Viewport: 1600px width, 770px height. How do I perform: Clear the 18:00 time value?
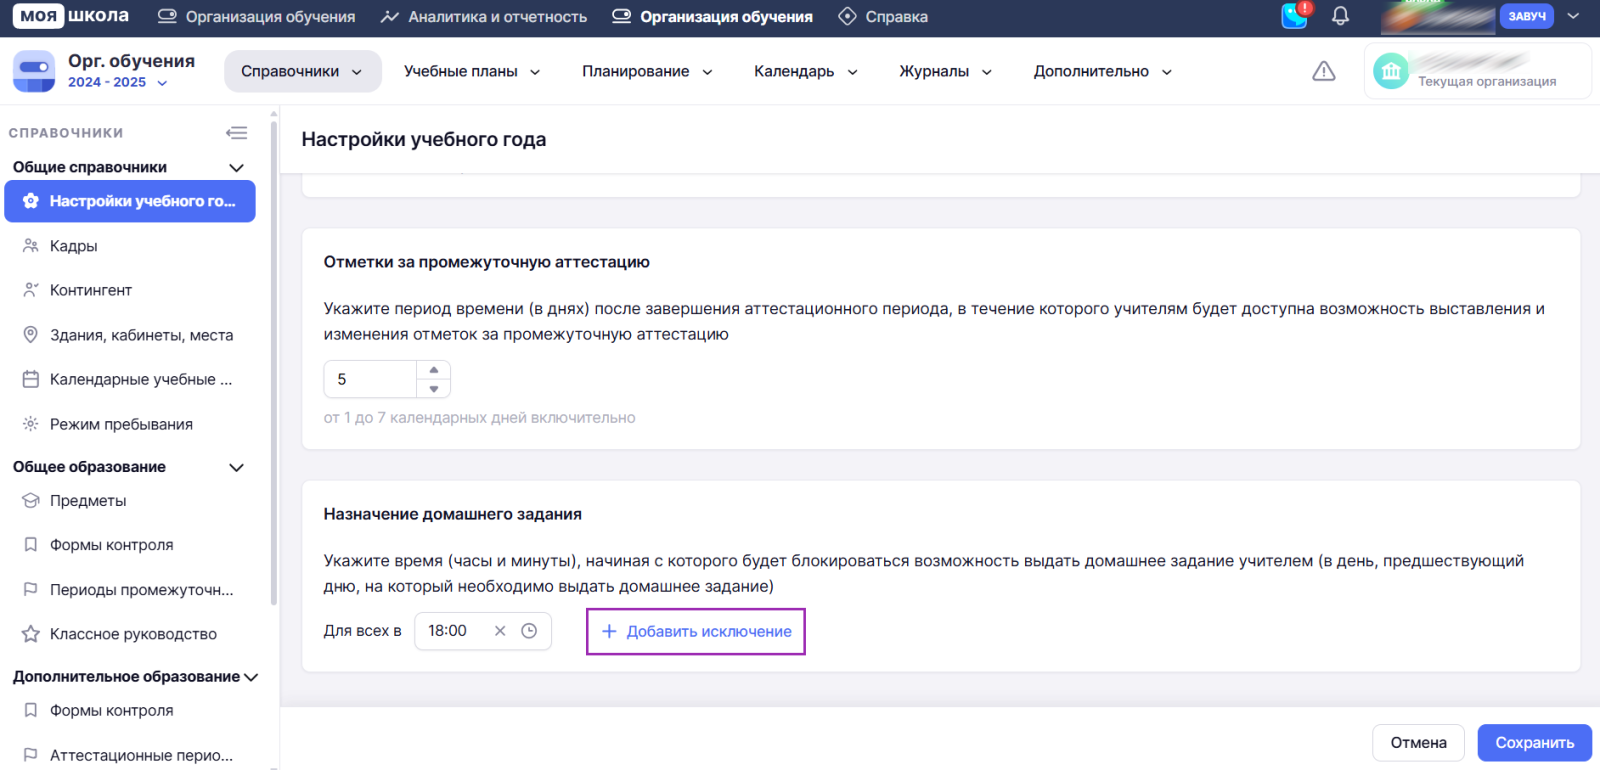click(500, 631)
